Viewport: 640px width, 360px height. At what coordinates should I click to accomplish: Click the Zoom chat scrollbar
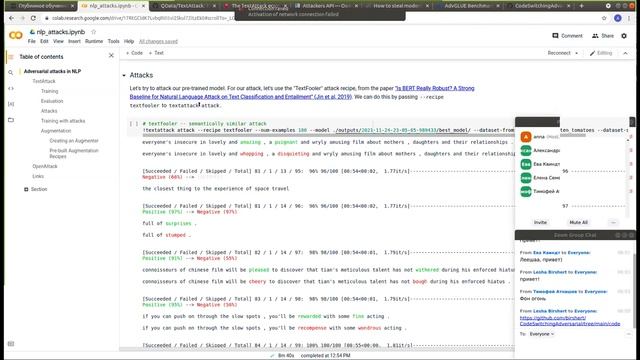(633, 290)
